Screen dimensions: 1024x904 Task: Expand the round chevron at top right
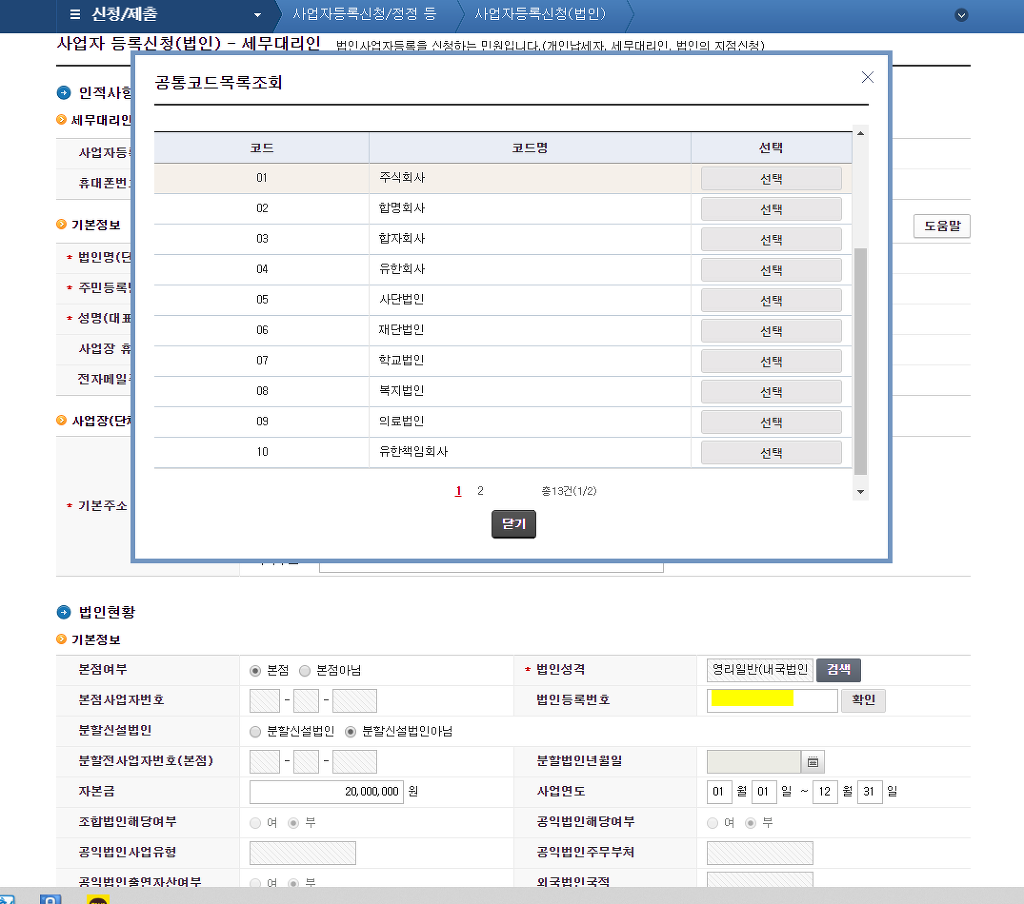click(x=961, y=15)
